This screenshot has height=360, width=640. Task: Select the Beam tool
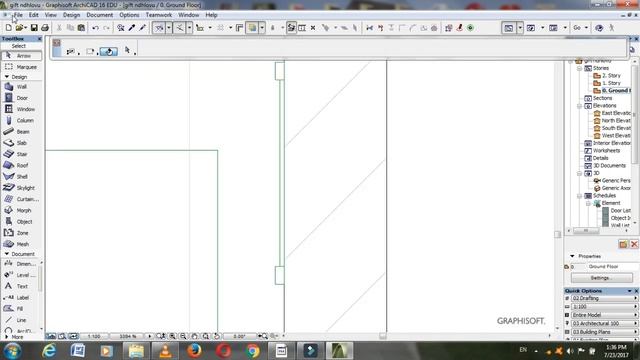21,132
